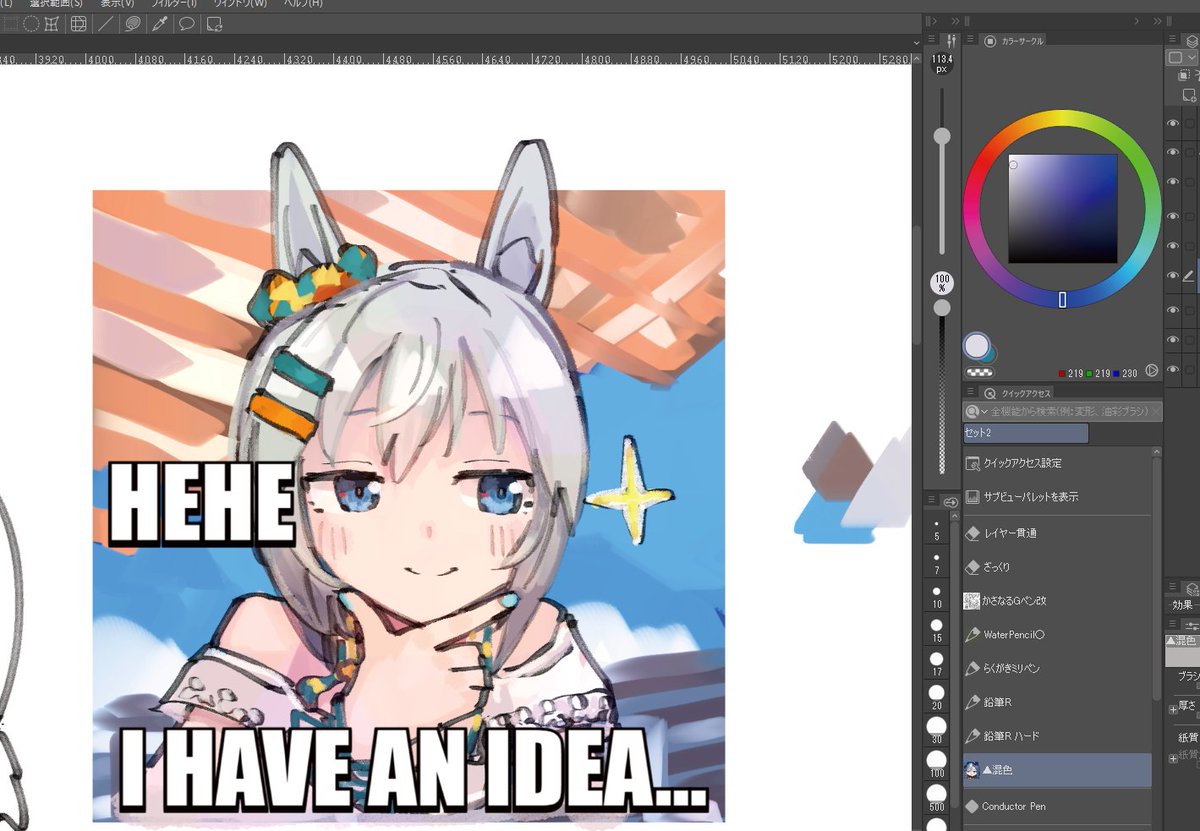Viewport: 1200px width, 831px height.
Task: Click the transparent checkered color swatch
Action: (977, 372)
